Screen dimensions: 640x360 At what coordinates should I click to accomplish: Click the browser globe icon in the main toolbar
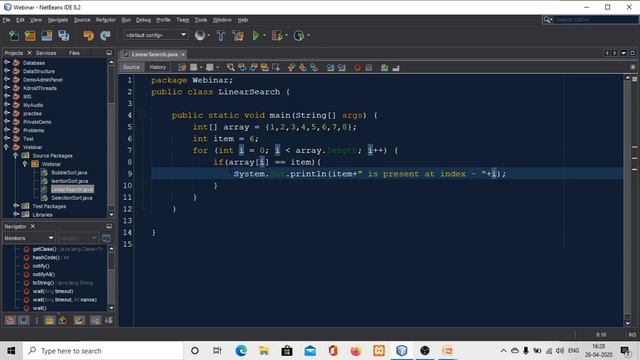point(200,36)
